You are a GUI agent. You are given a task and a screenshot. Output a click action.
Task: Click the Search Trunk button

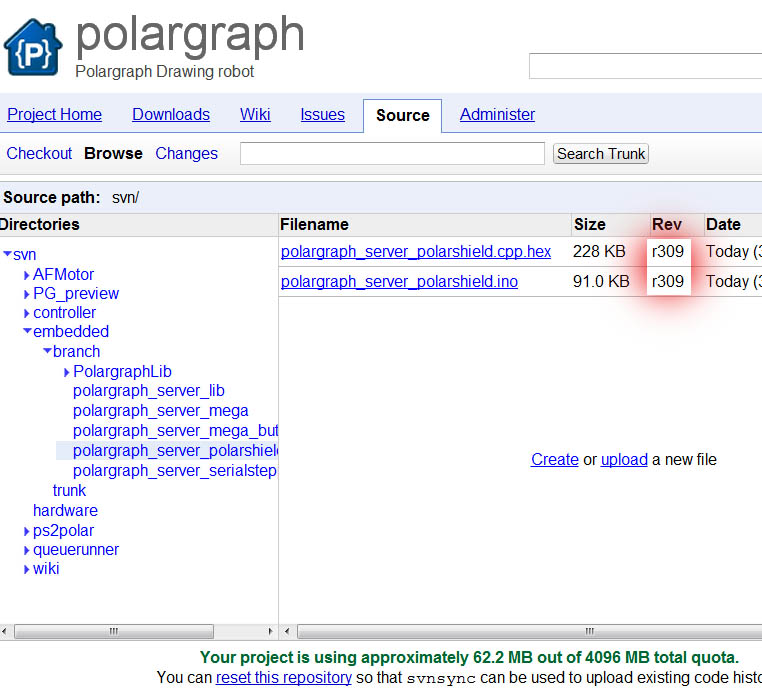[x=601, y=154]
